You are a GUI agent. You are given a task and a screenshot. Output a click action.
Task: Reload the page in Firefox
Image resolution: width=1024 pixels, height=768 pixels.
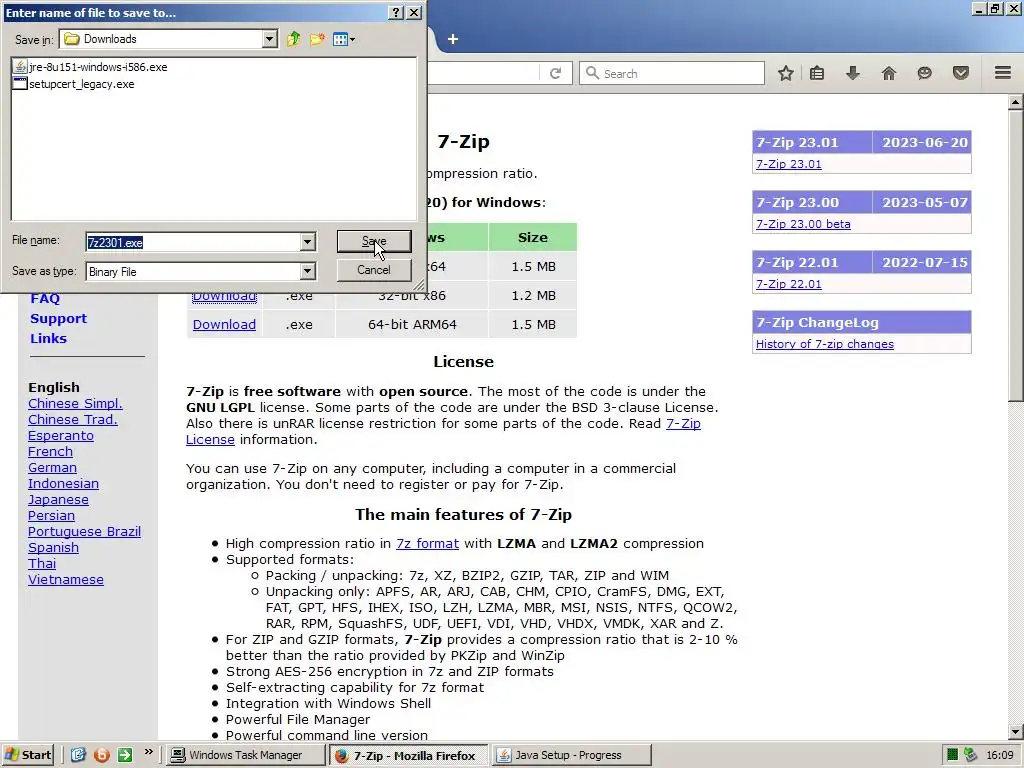tap(556, 73)
